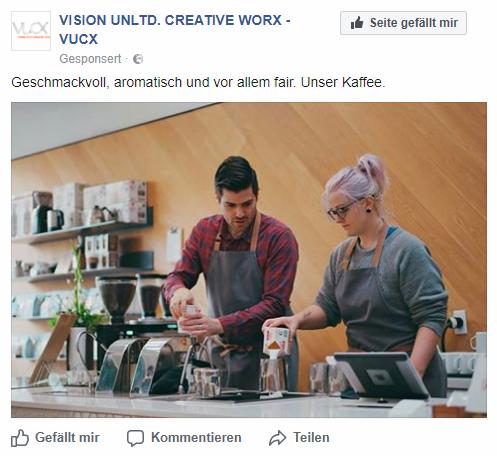Image resolution: width=497 pixels, height=456 pixels.
Task: Click the thumbs-up icon on Seite gefällt mir
Action: (357, 23)
